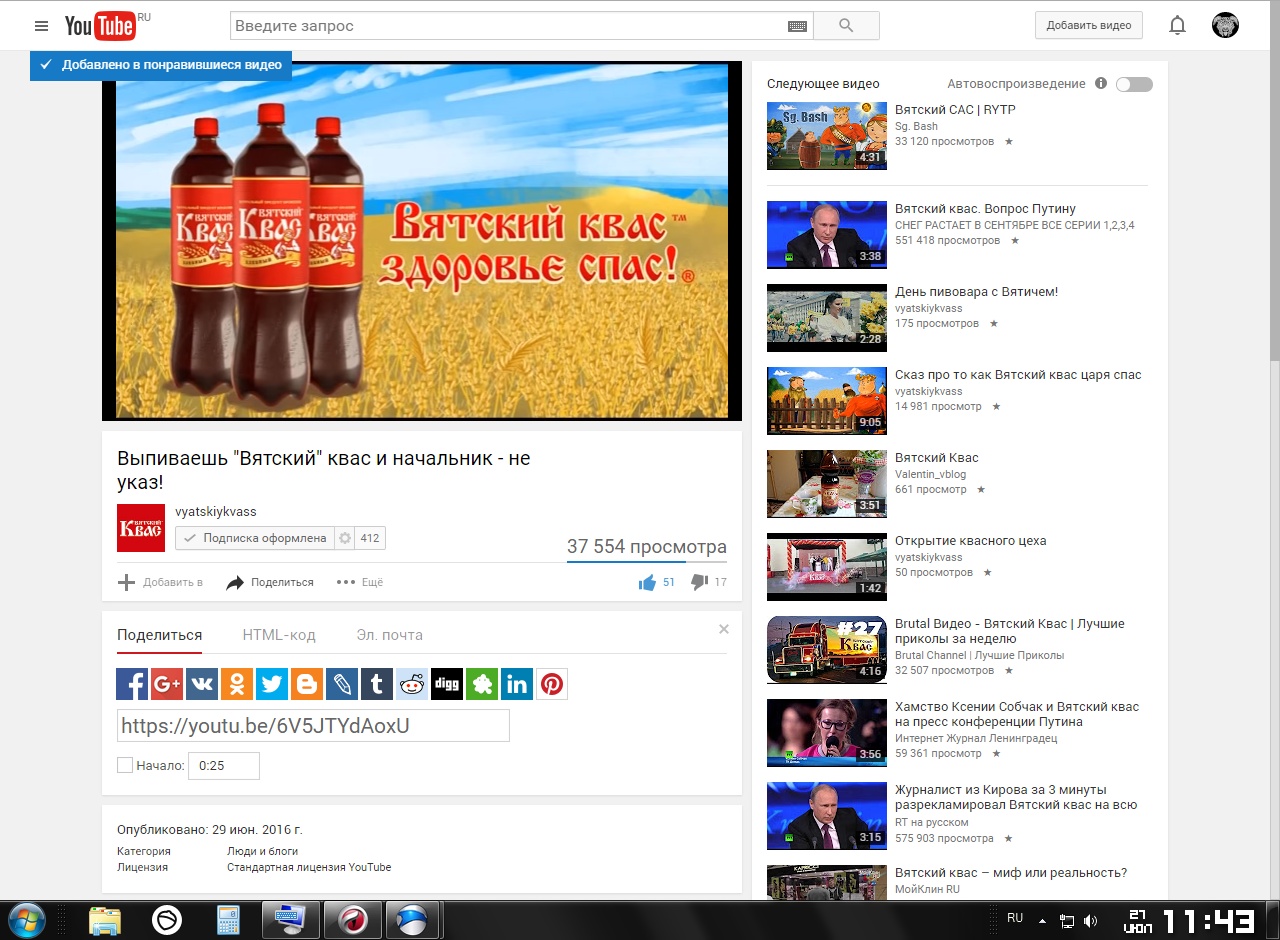This screenshot has width=1280, height=940.
Task: Share the video on VK
Action: (x=202, y=684)
